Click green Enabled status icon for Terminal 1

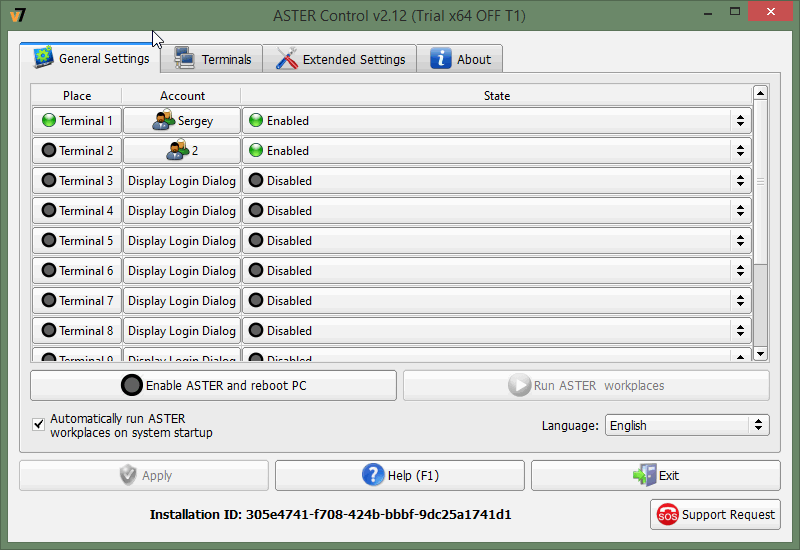(256, 120)
